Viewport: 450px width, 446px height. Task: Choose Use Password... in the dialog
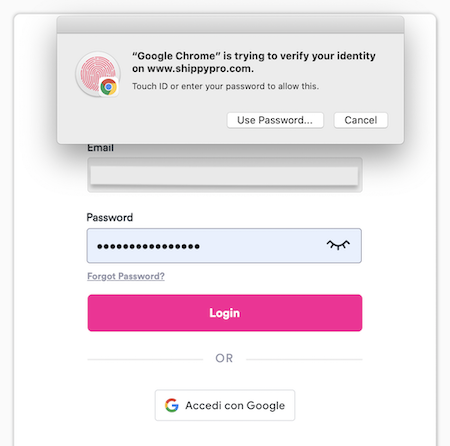[x=275, y=120]
